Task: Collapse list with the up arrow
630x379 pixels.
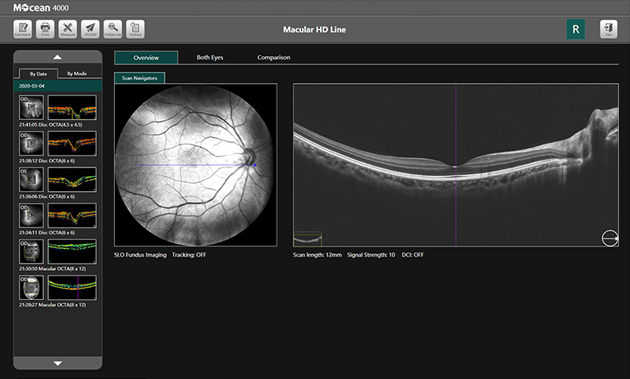Action: [57, 57]
